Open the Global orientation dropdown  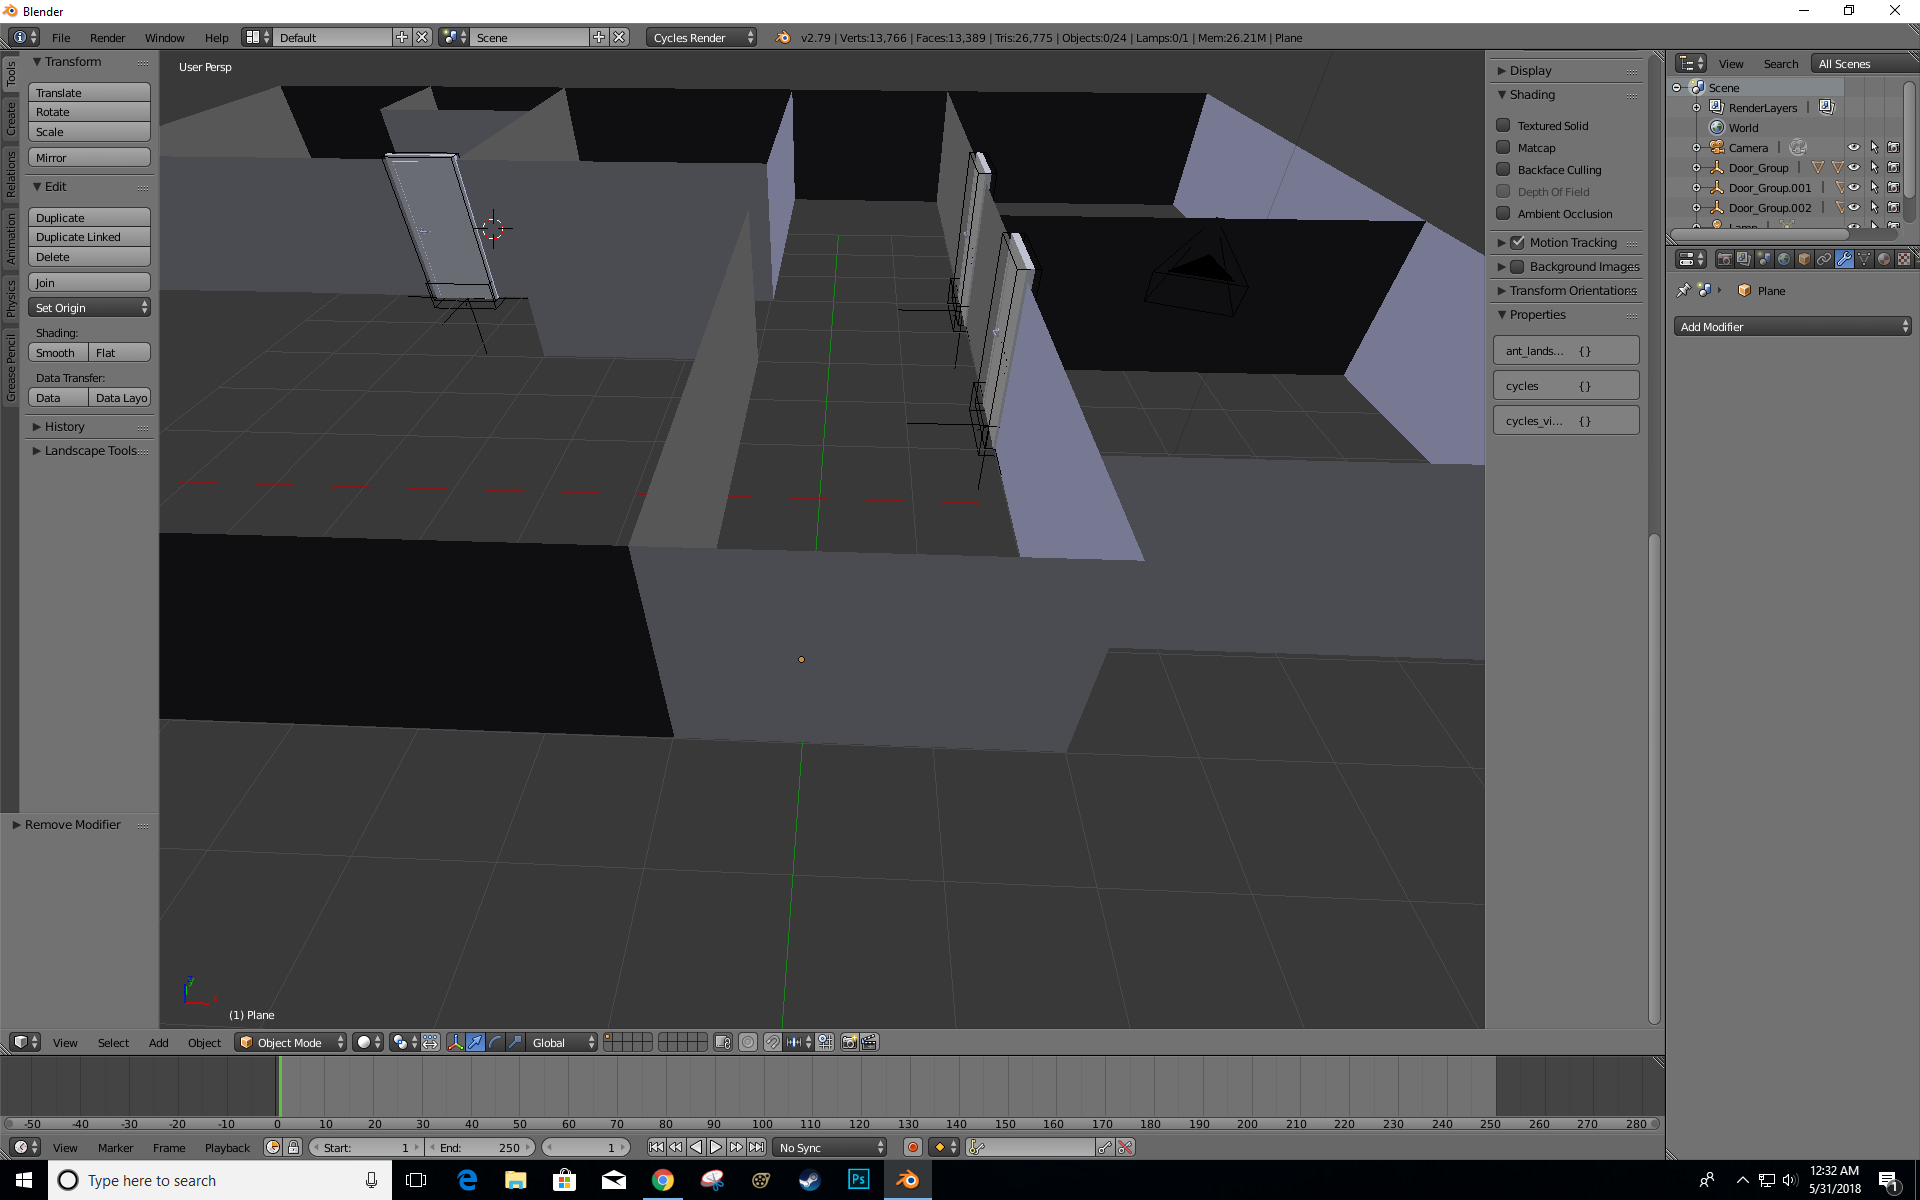click(x=562, y=1042)
